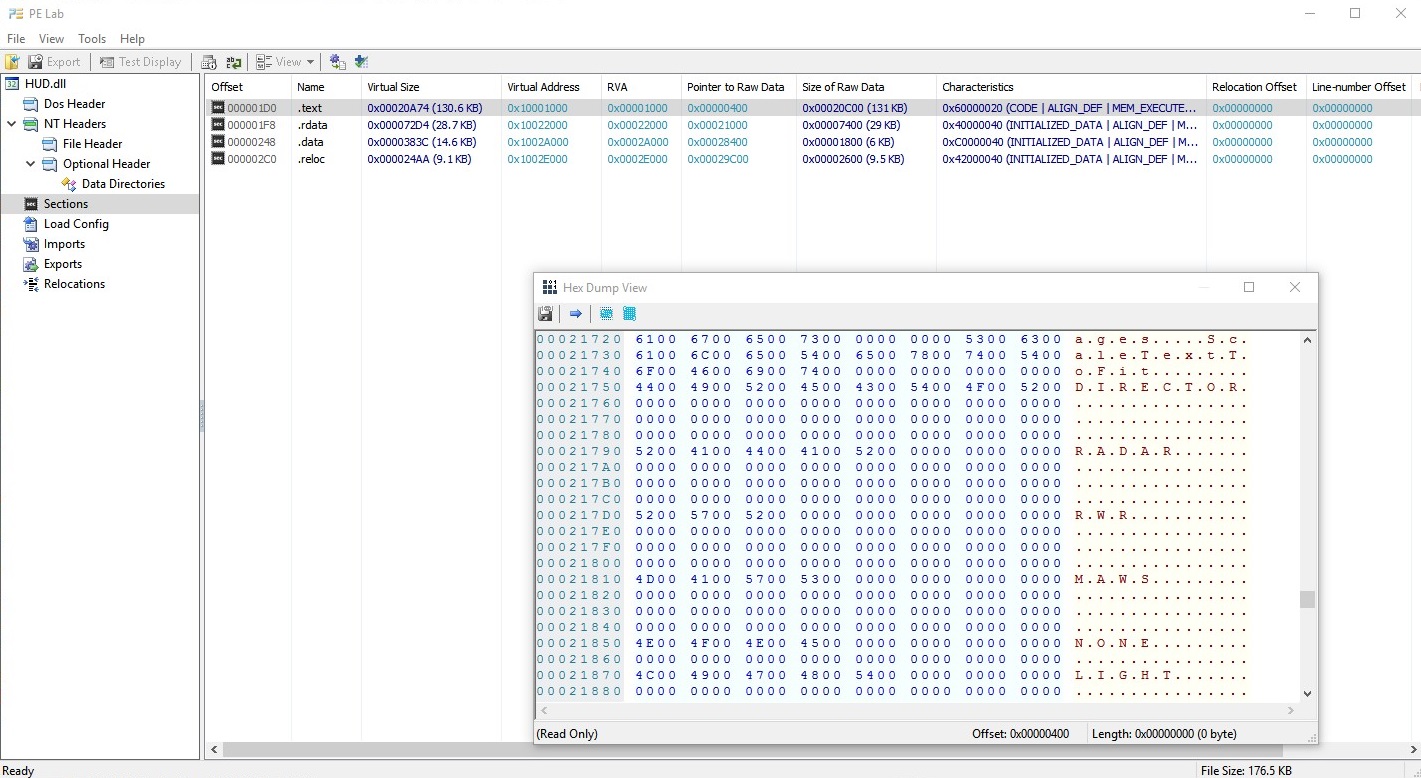Click the calendar info toolbar icon
Image resolution: width=1421 pixels, height=778 pixels.
pos(209,62)
